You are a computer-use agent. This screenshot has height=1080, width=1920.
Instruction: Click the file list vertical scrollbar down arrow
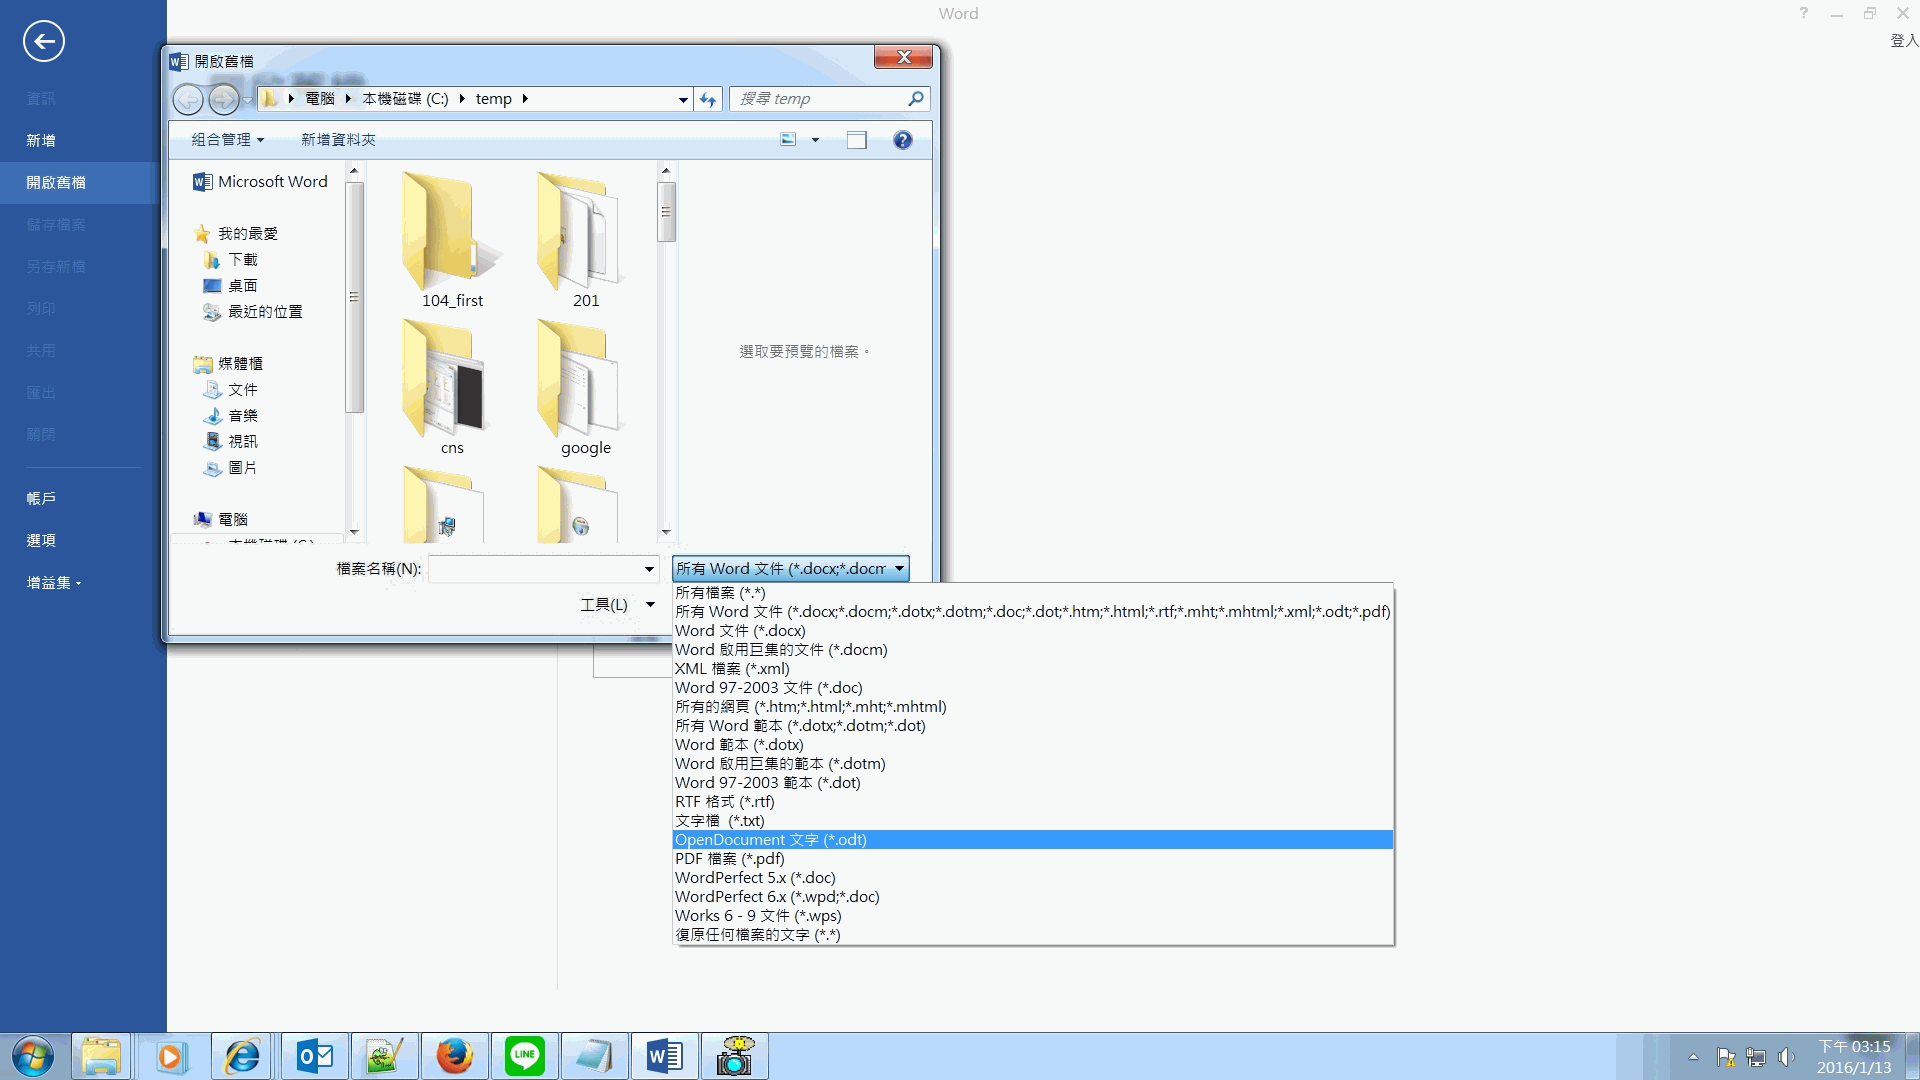pos(666,532)
